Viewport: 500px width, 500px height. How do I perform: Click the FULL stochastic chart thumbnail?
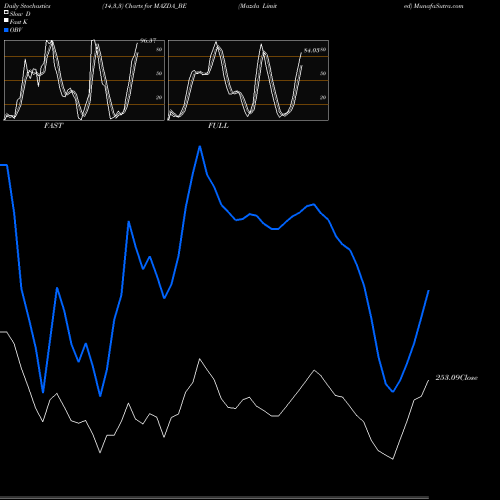pyautogui.click(x=248, y=80)
